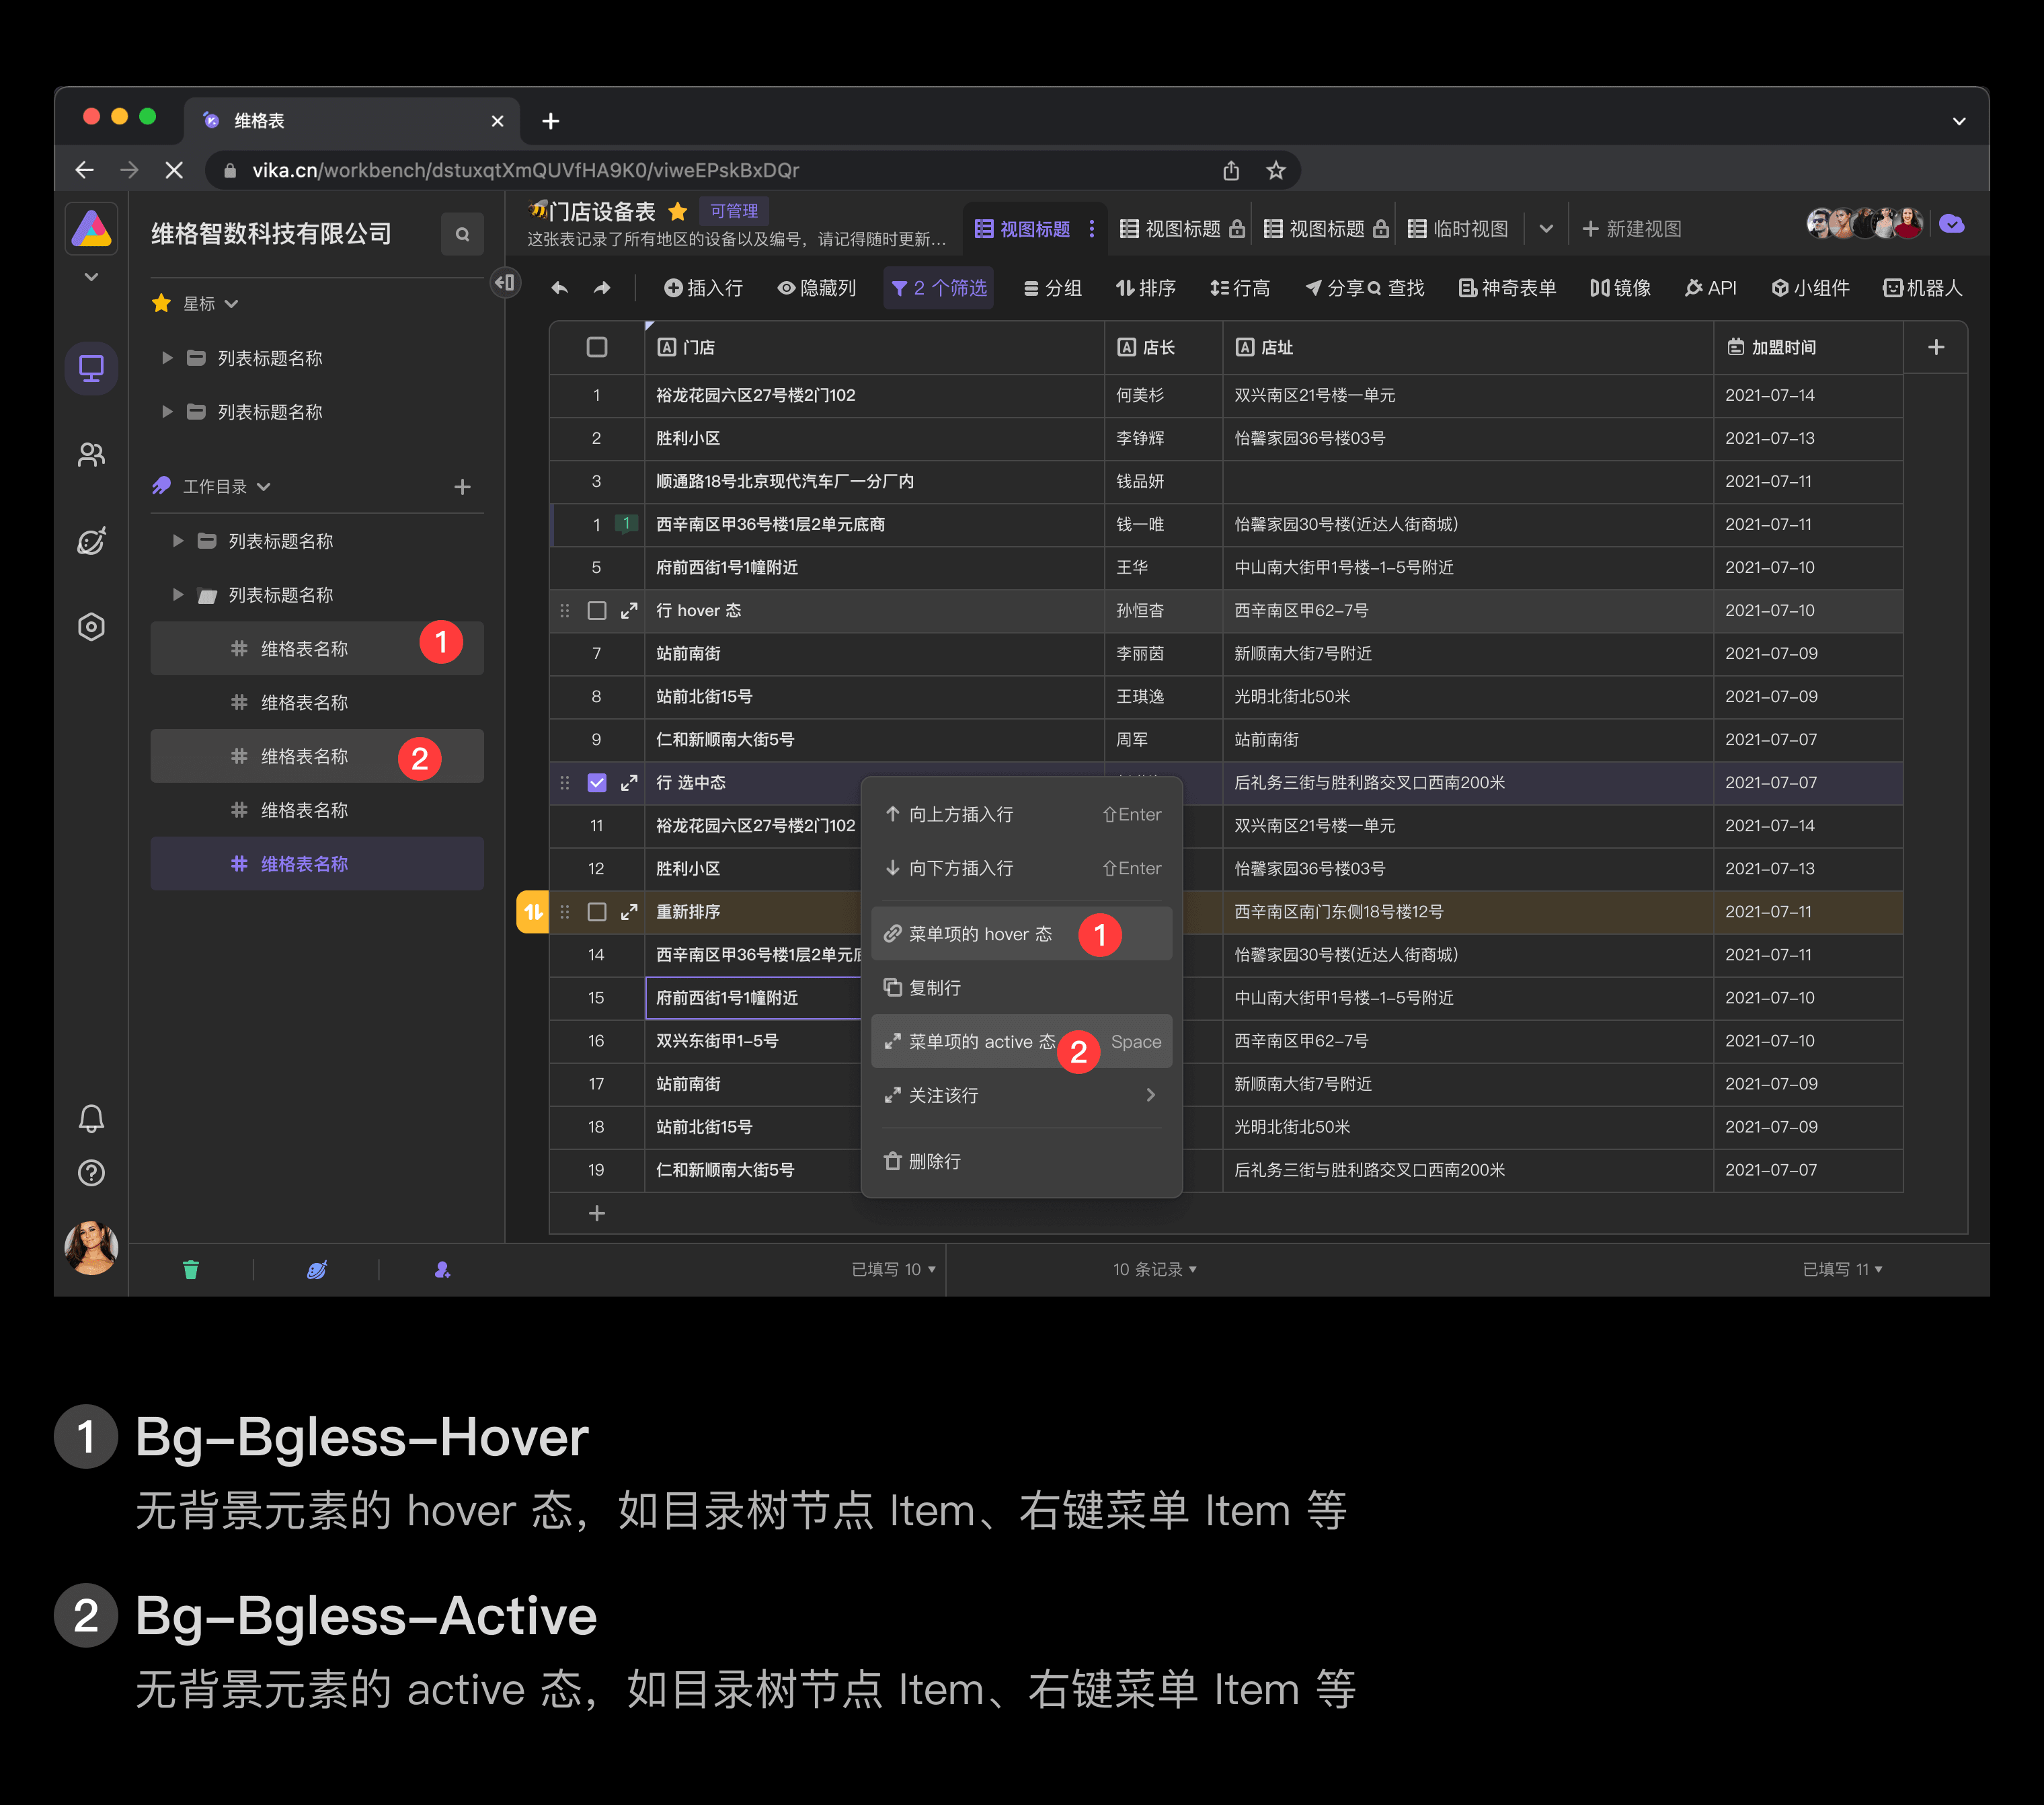Click the 分享 share button
Screen dimensions: 2044x1805
(1334, 288)
